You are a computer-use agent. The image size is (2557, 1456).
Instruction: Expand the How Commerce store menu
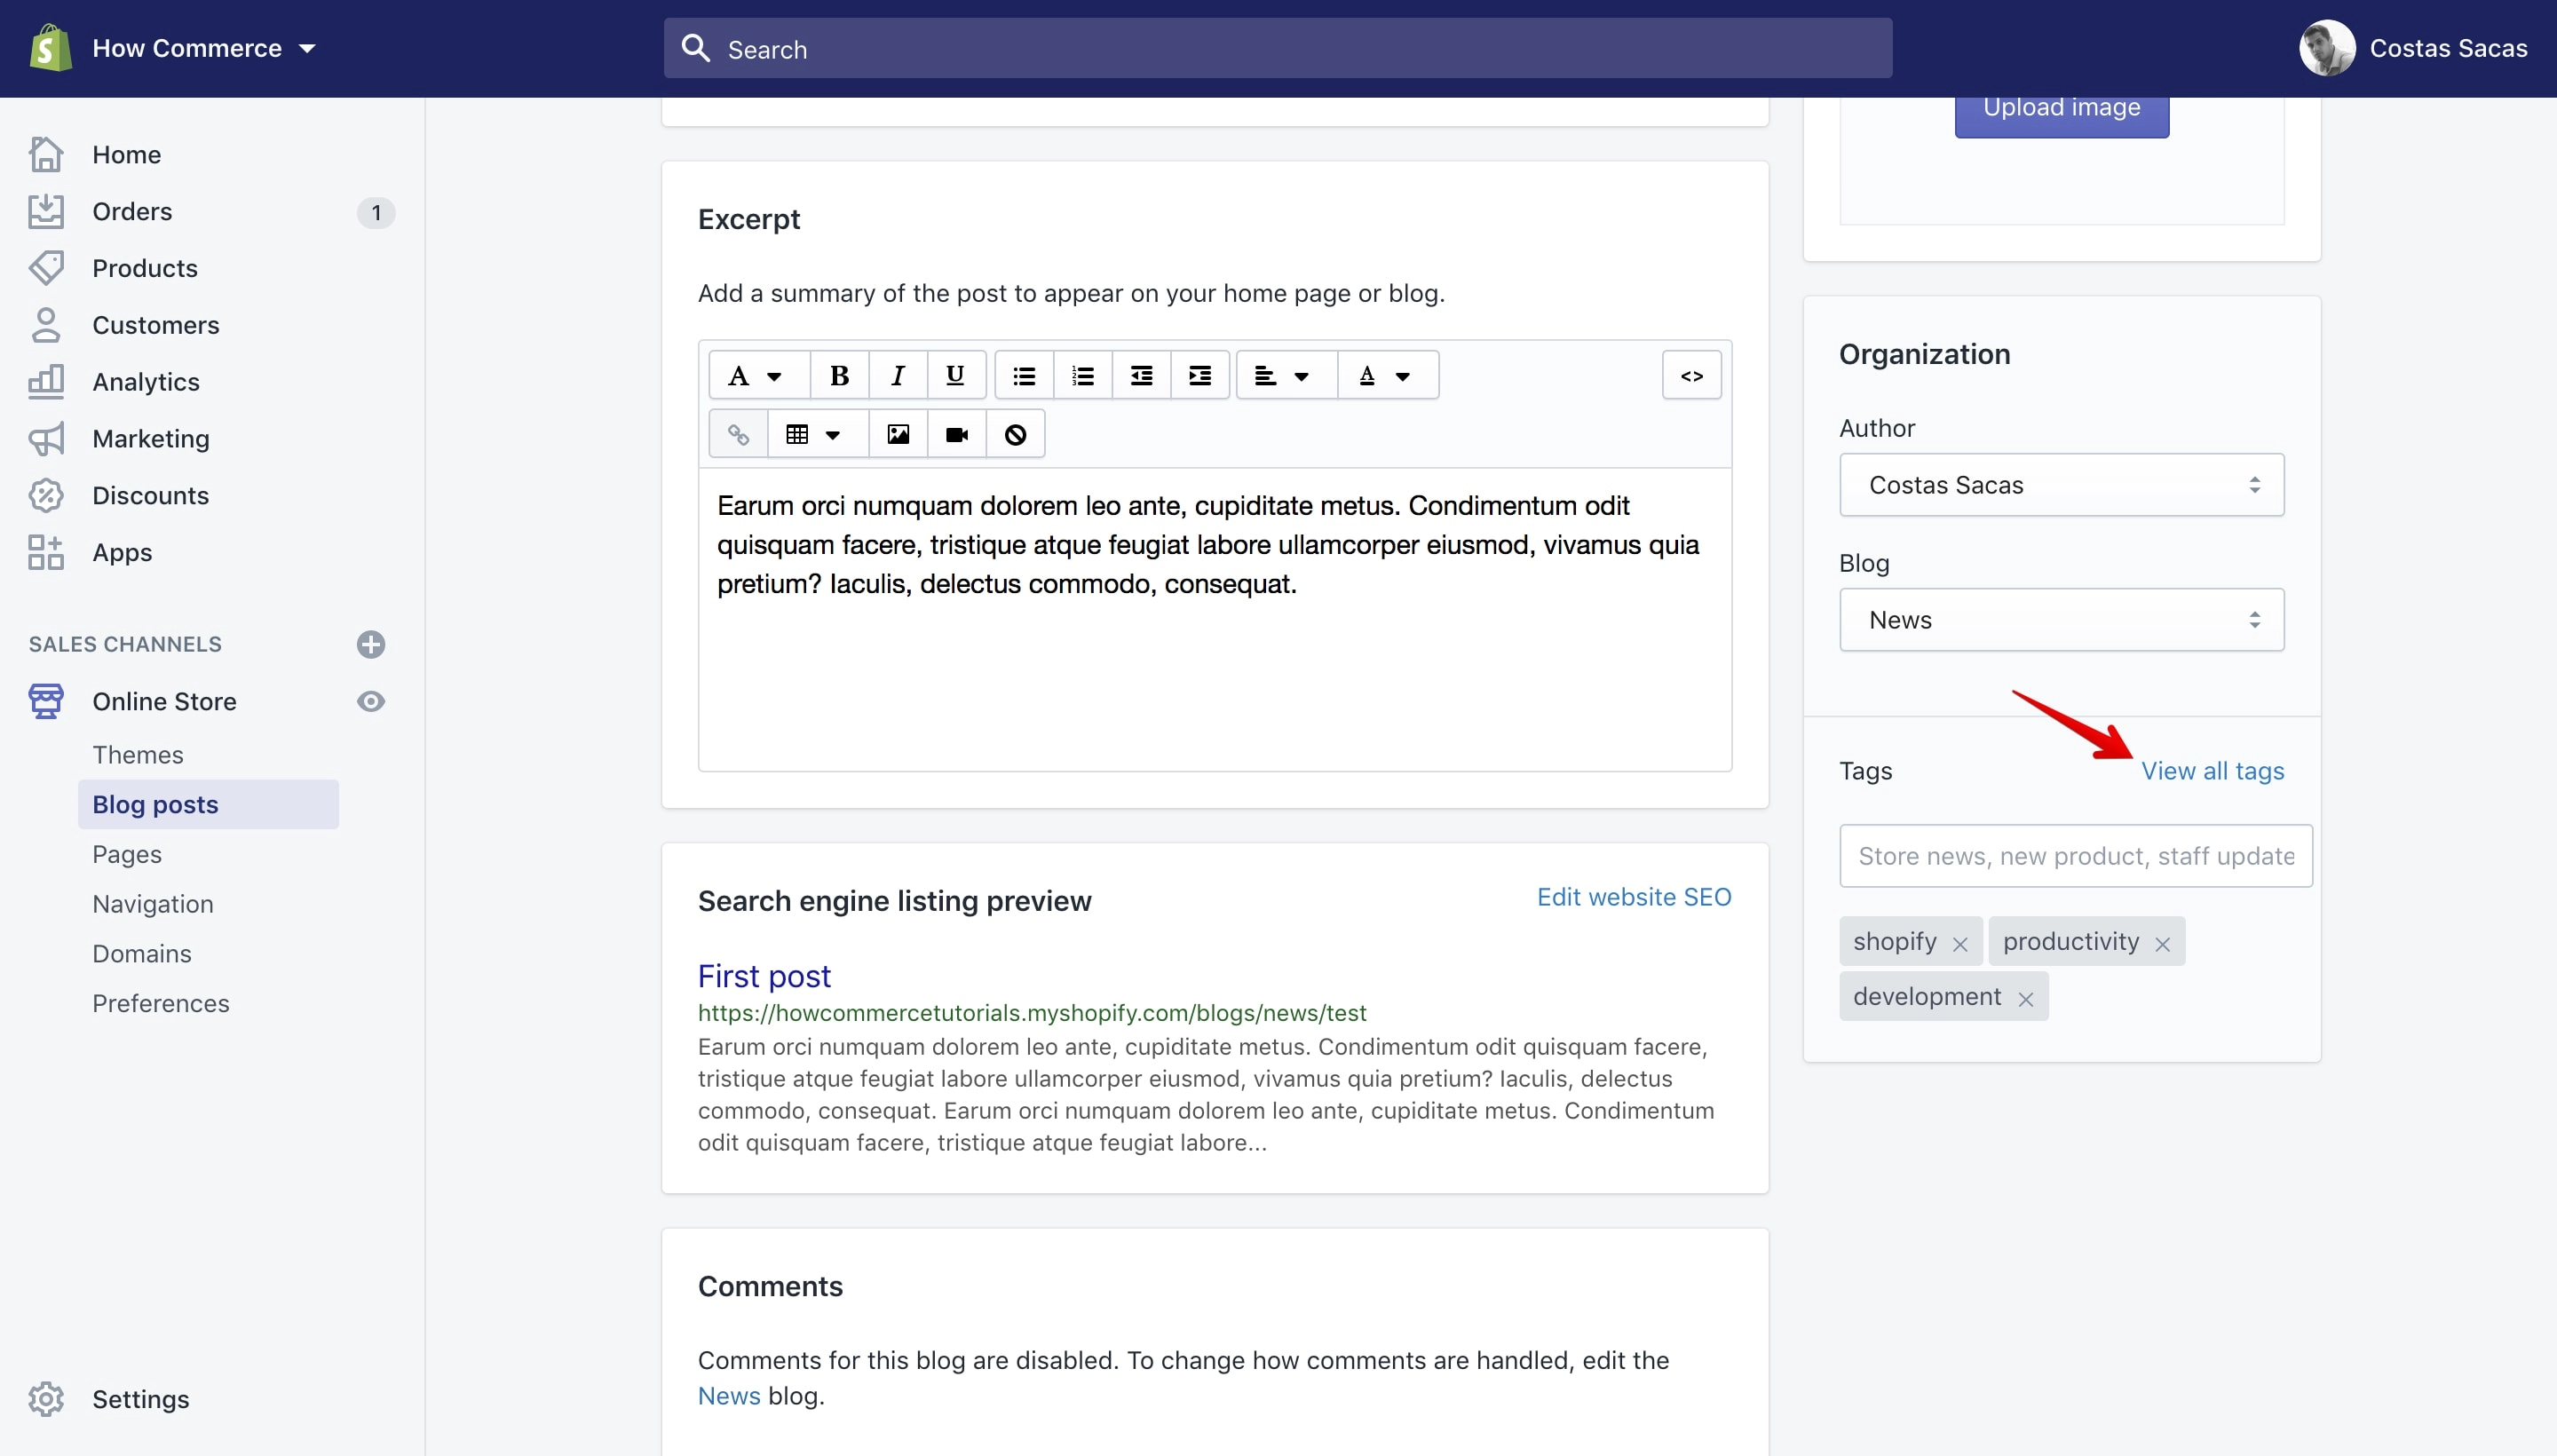click(203, 48)
